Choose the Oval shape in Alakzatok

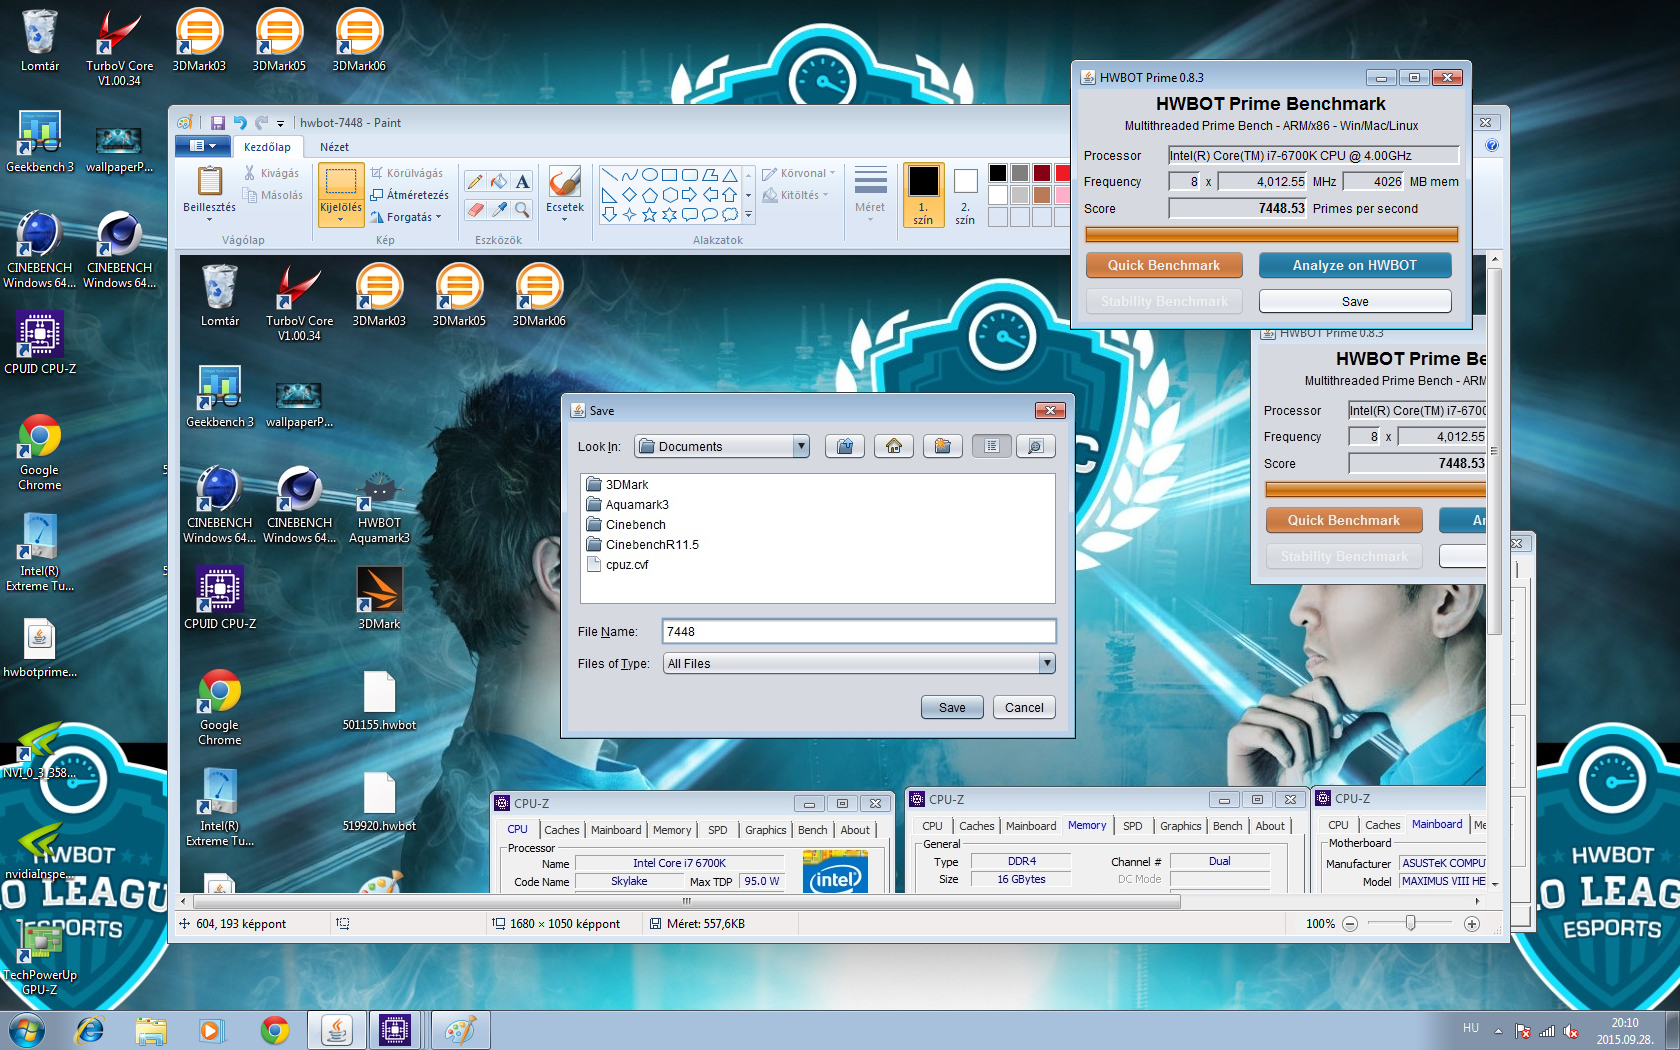tap(649, 174)
